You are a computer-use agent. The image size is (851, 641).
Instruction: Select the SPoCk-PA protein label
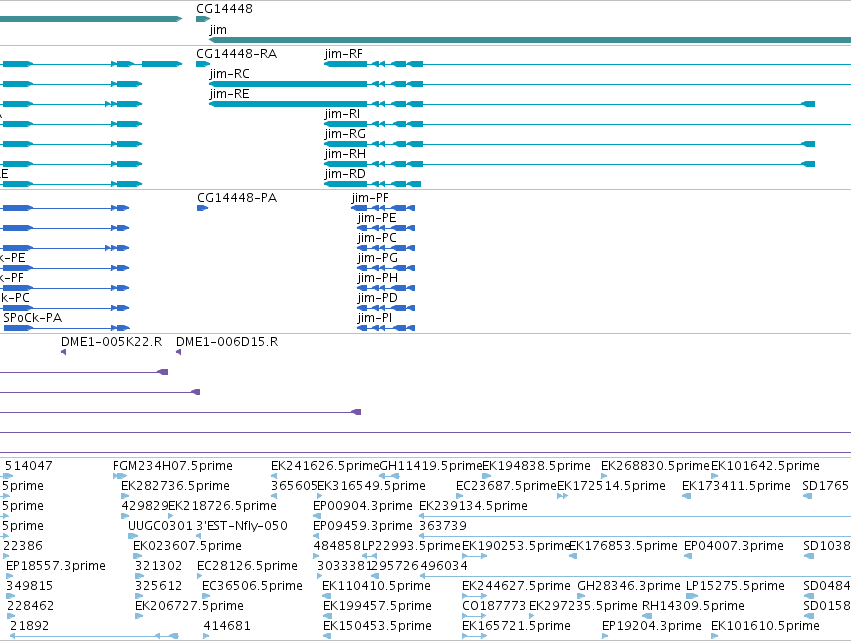33,318
